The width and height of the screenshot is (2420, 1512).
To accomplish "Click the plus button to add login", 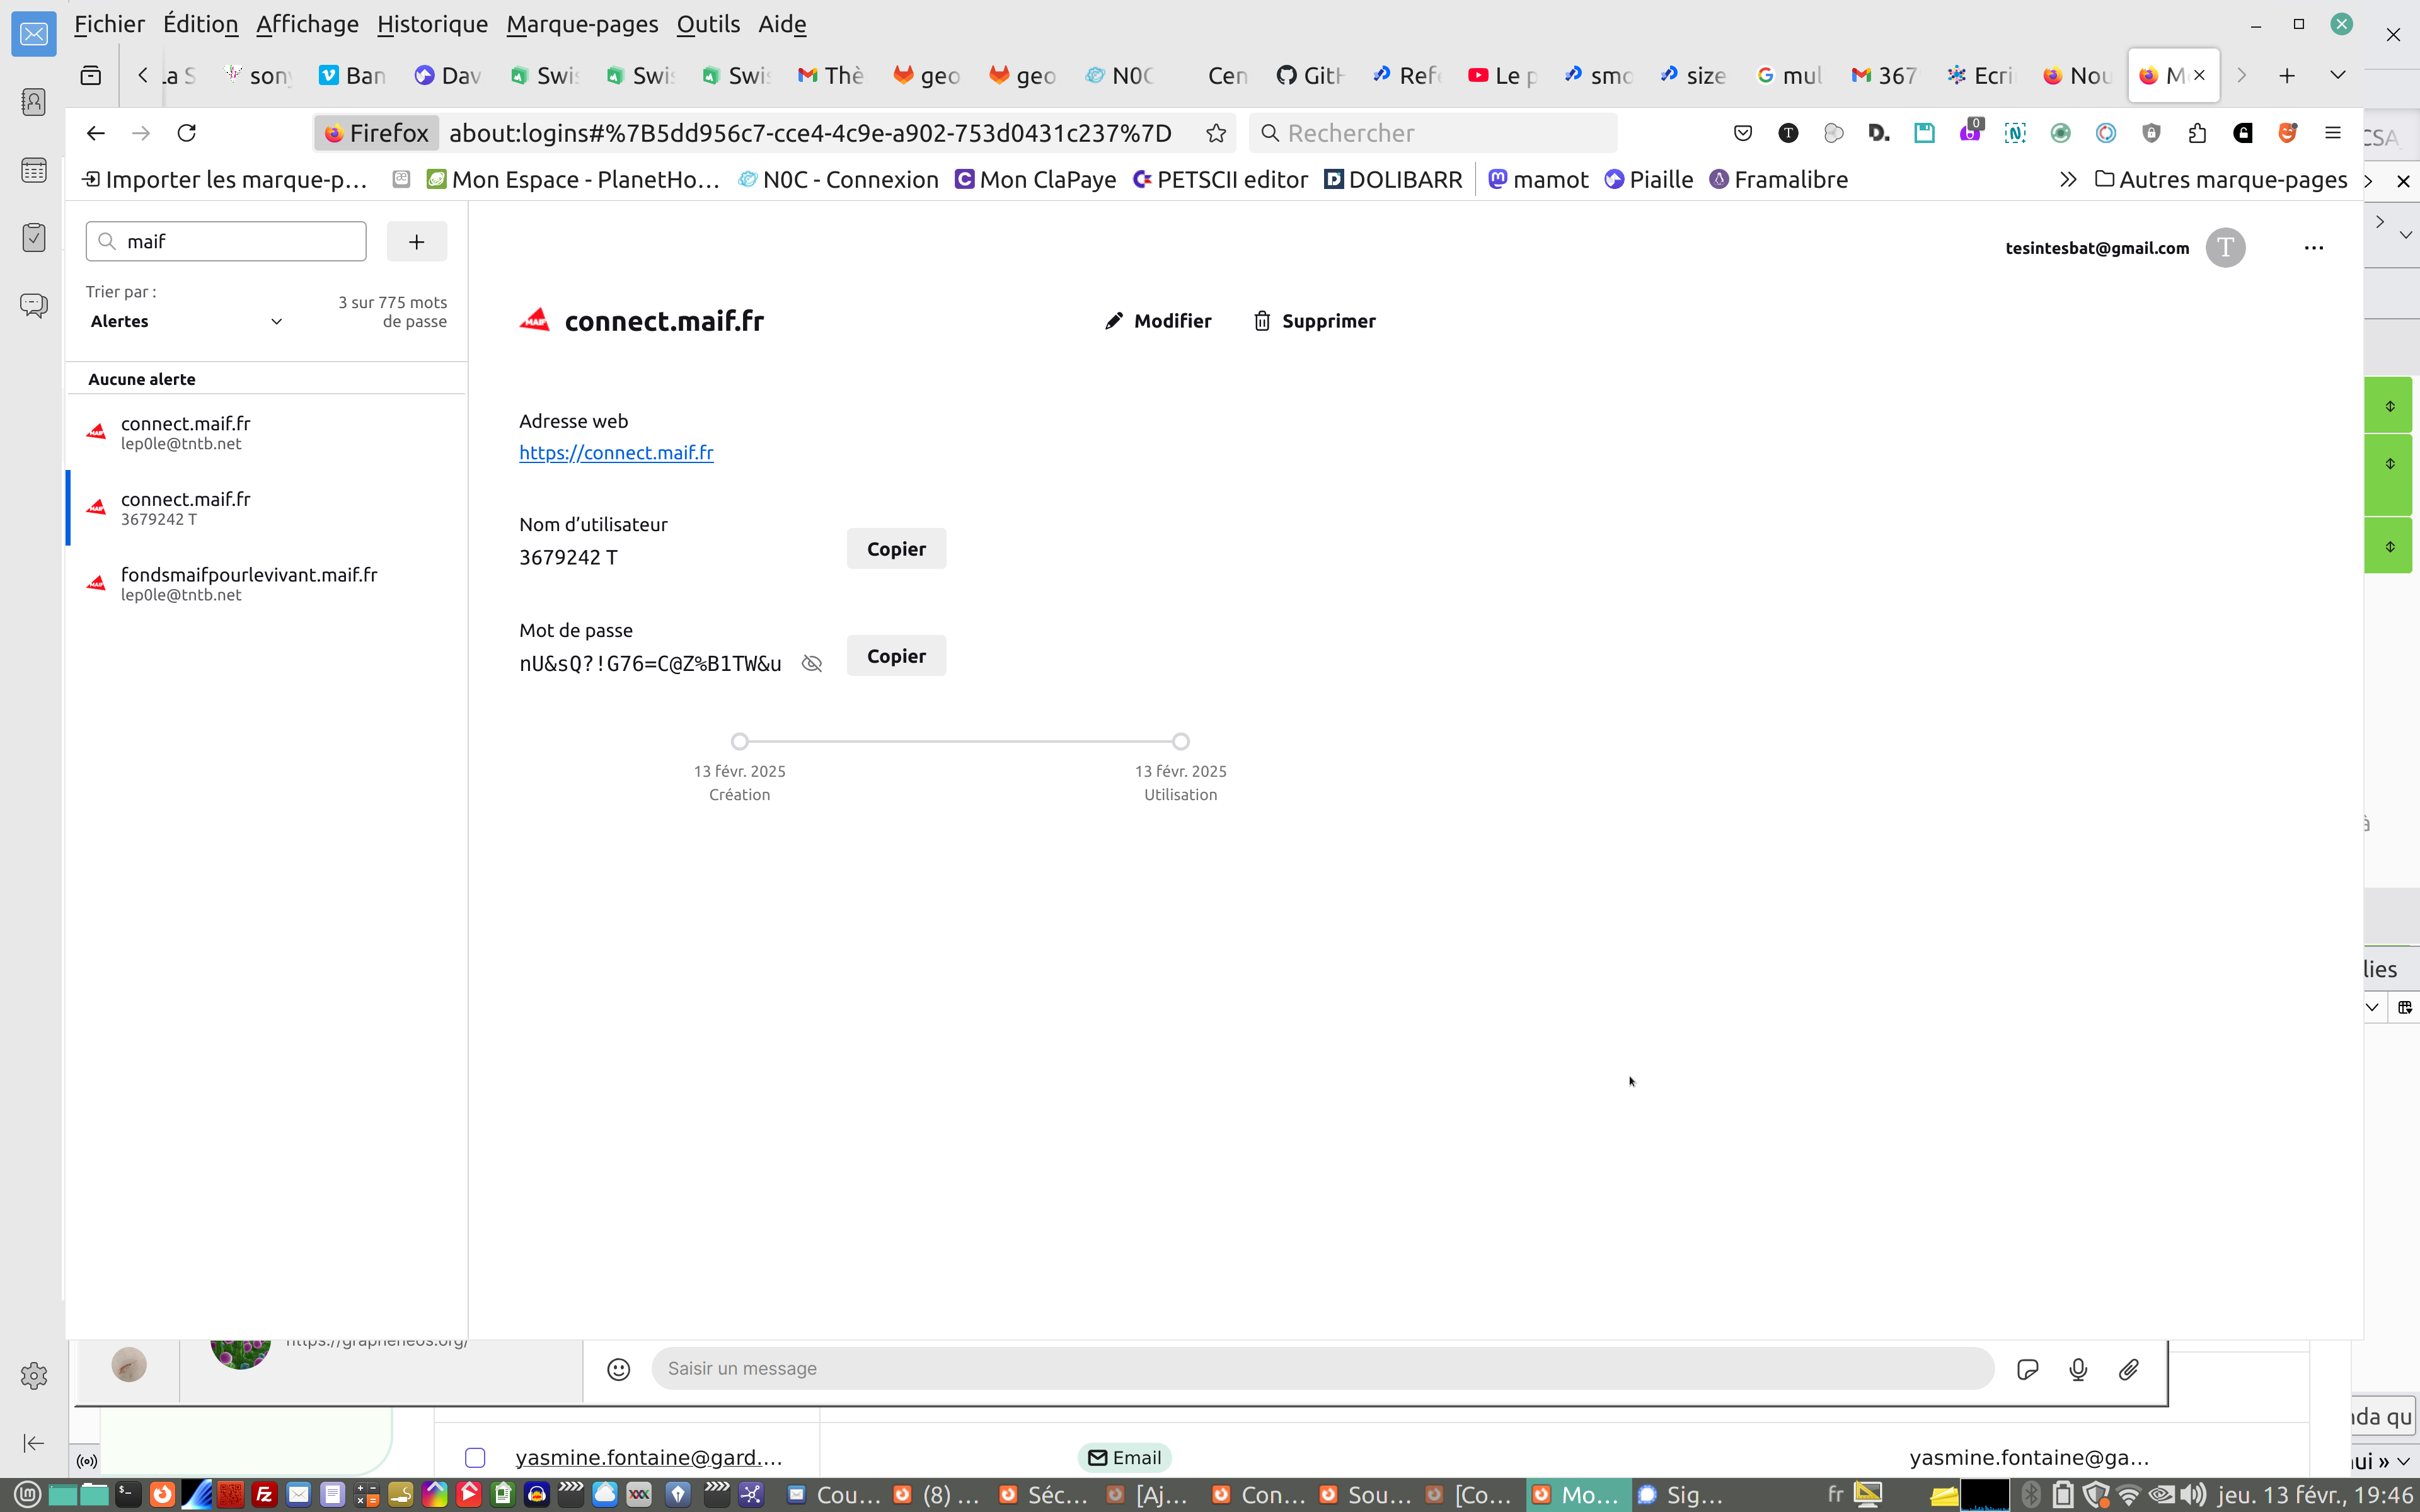I will [x=417, y=241].
